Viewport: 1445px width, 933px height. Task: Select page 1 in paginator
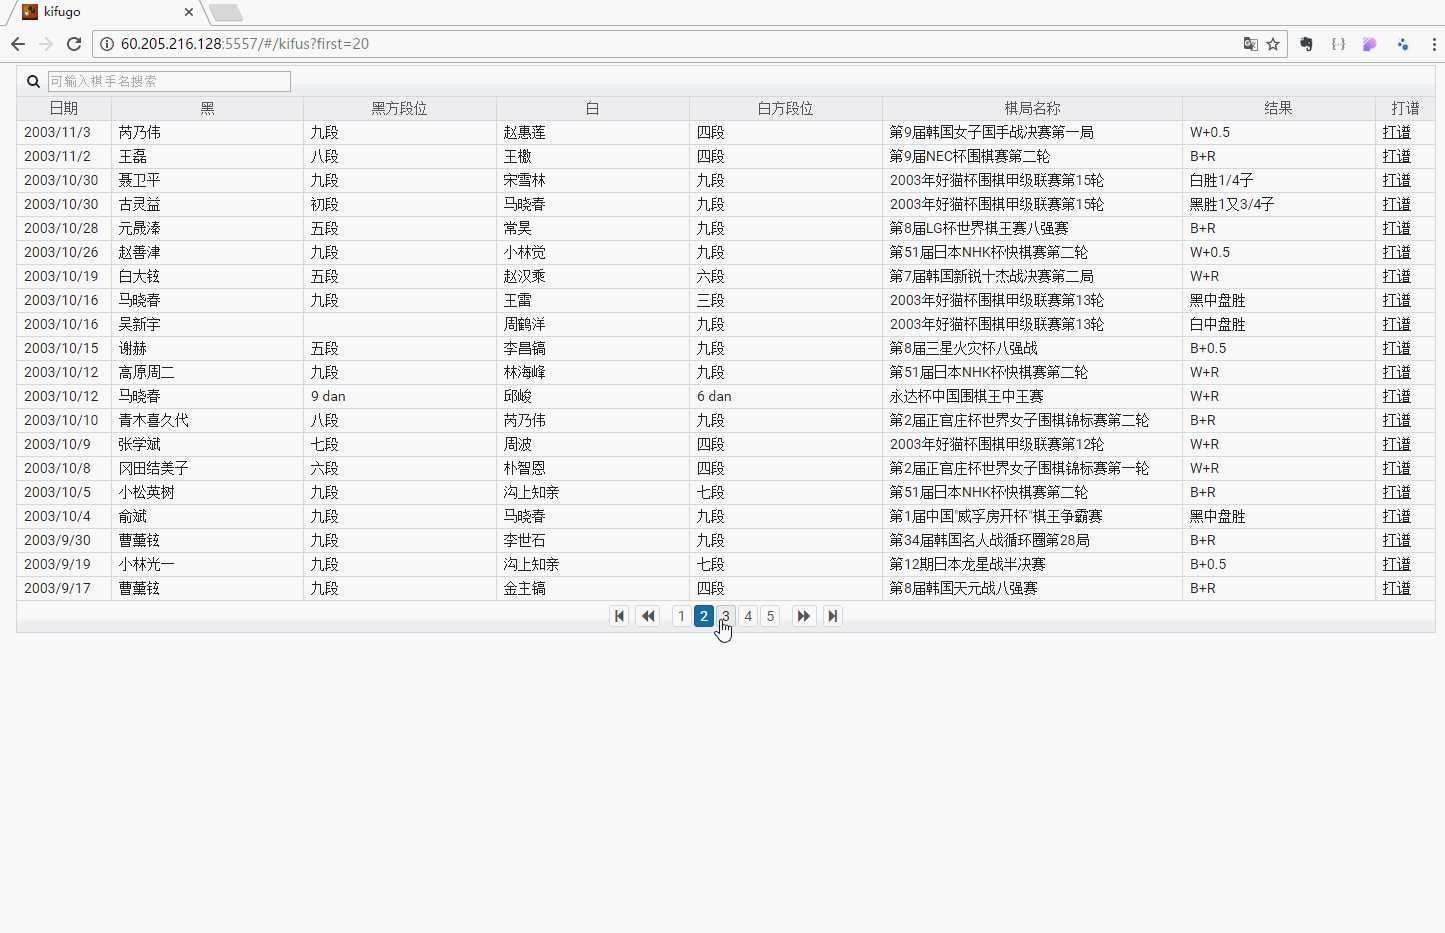coord(681,616)
